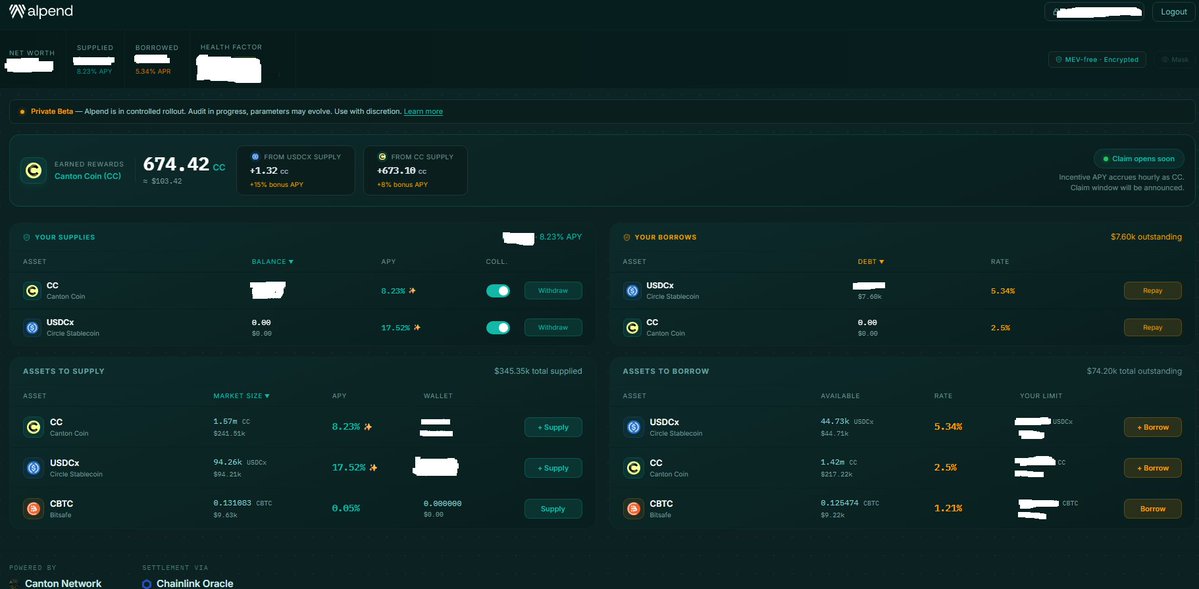The image size is (1199, 589).
Task: Repay the CC debt
Action: [1152, 327]
